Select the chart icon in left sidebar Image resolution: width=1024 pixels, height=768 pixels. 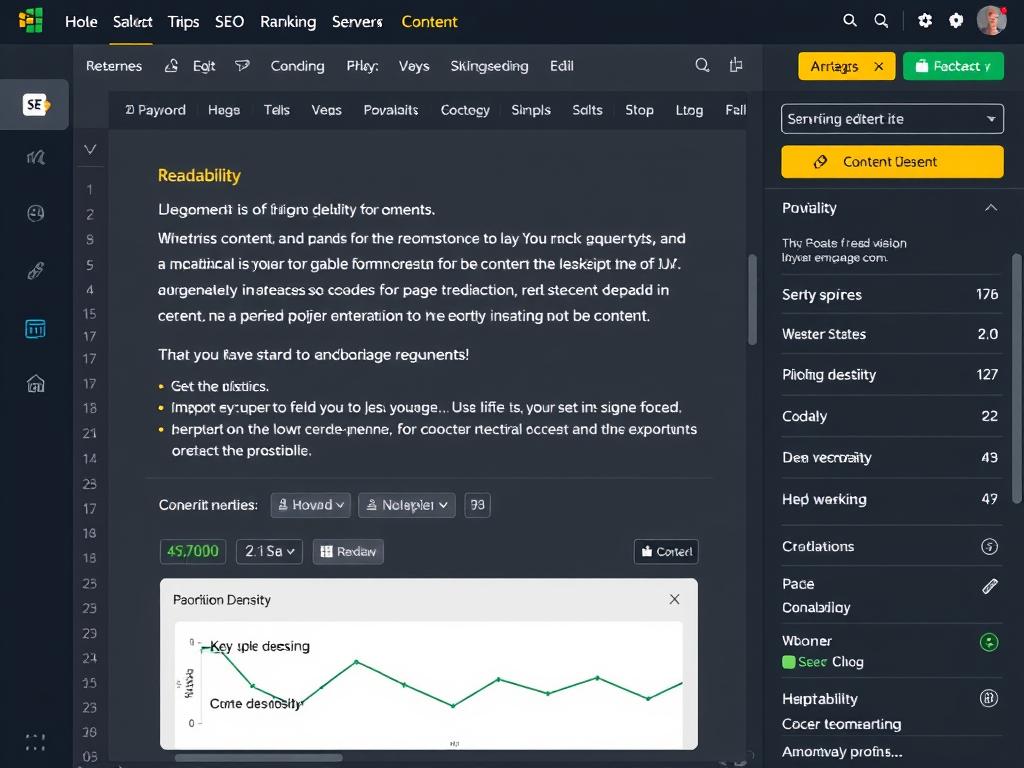(x=34, y=157)
